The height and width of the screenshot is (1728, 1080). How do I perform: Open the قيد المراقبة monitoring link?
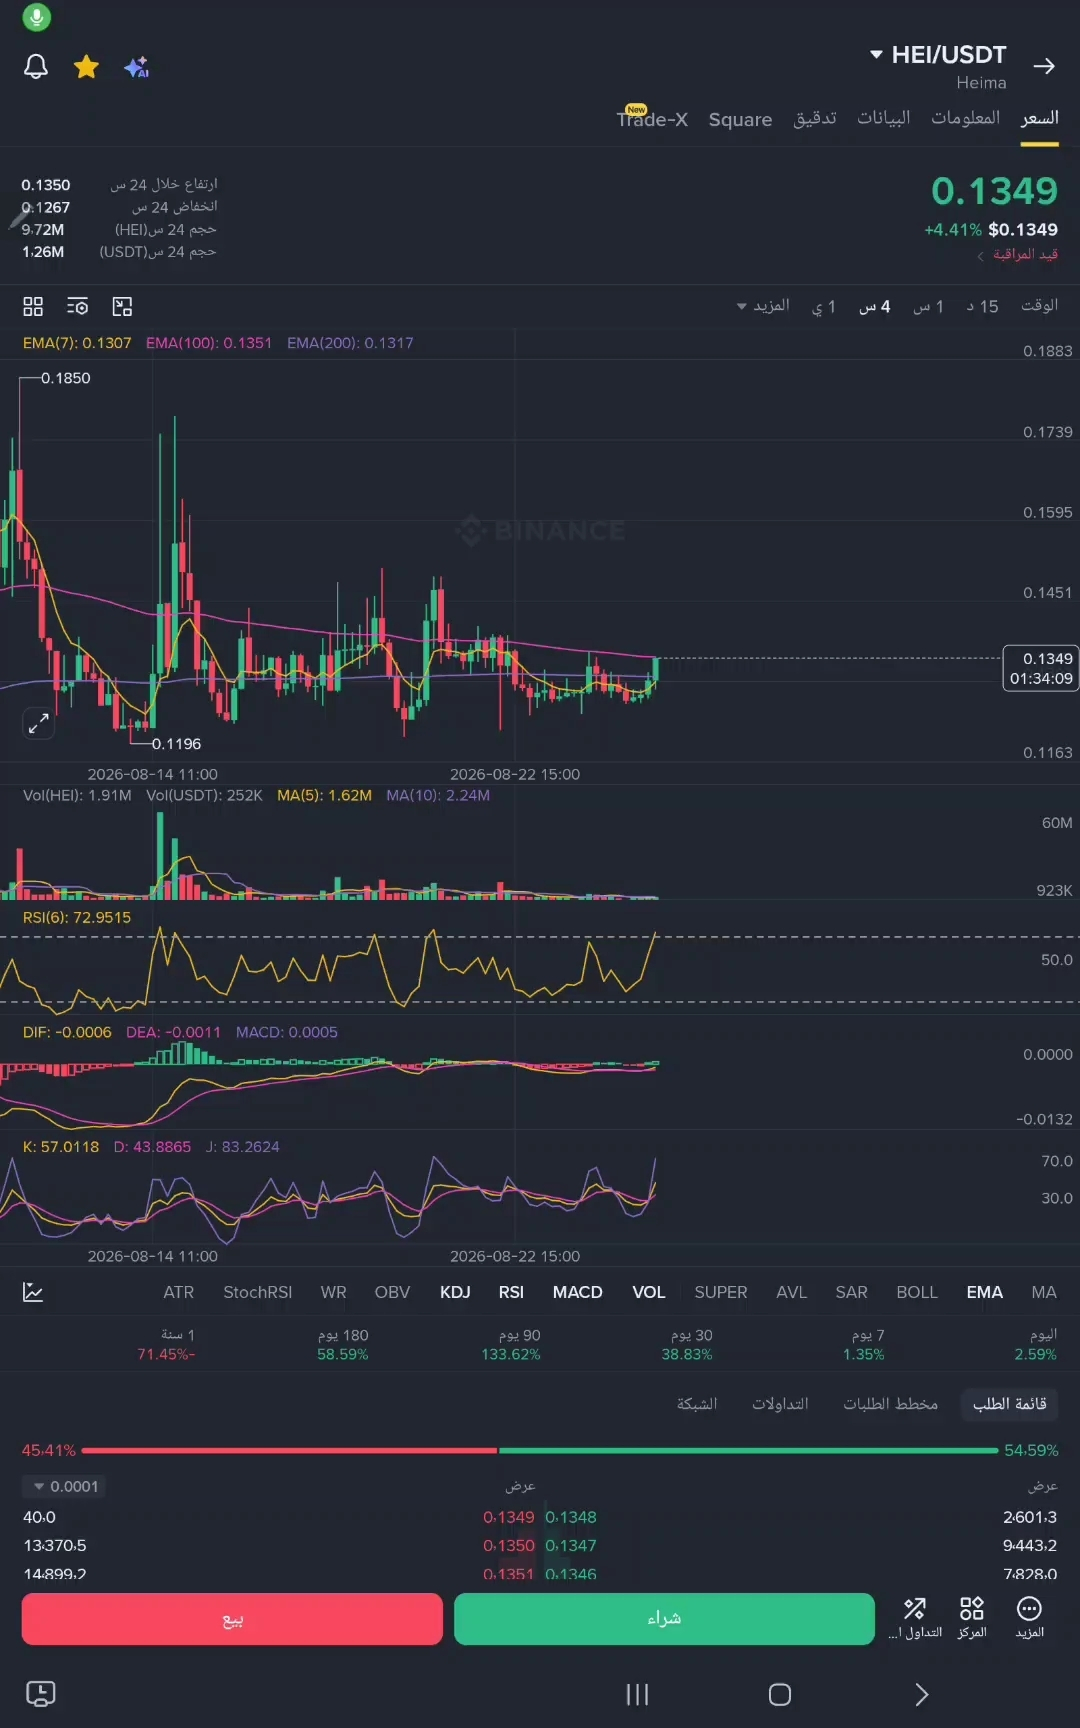[x=1017, y=254]
